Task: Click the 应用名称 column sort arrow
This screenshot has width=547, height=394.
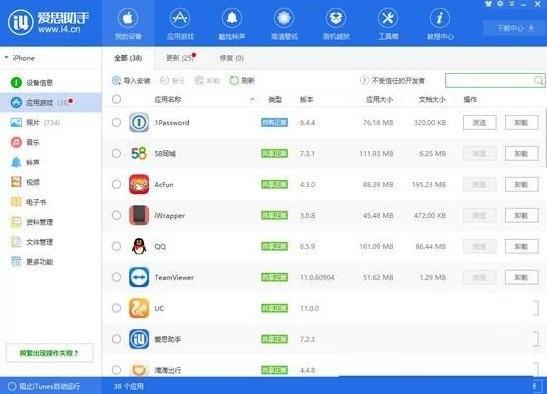Action: point(252,100)
